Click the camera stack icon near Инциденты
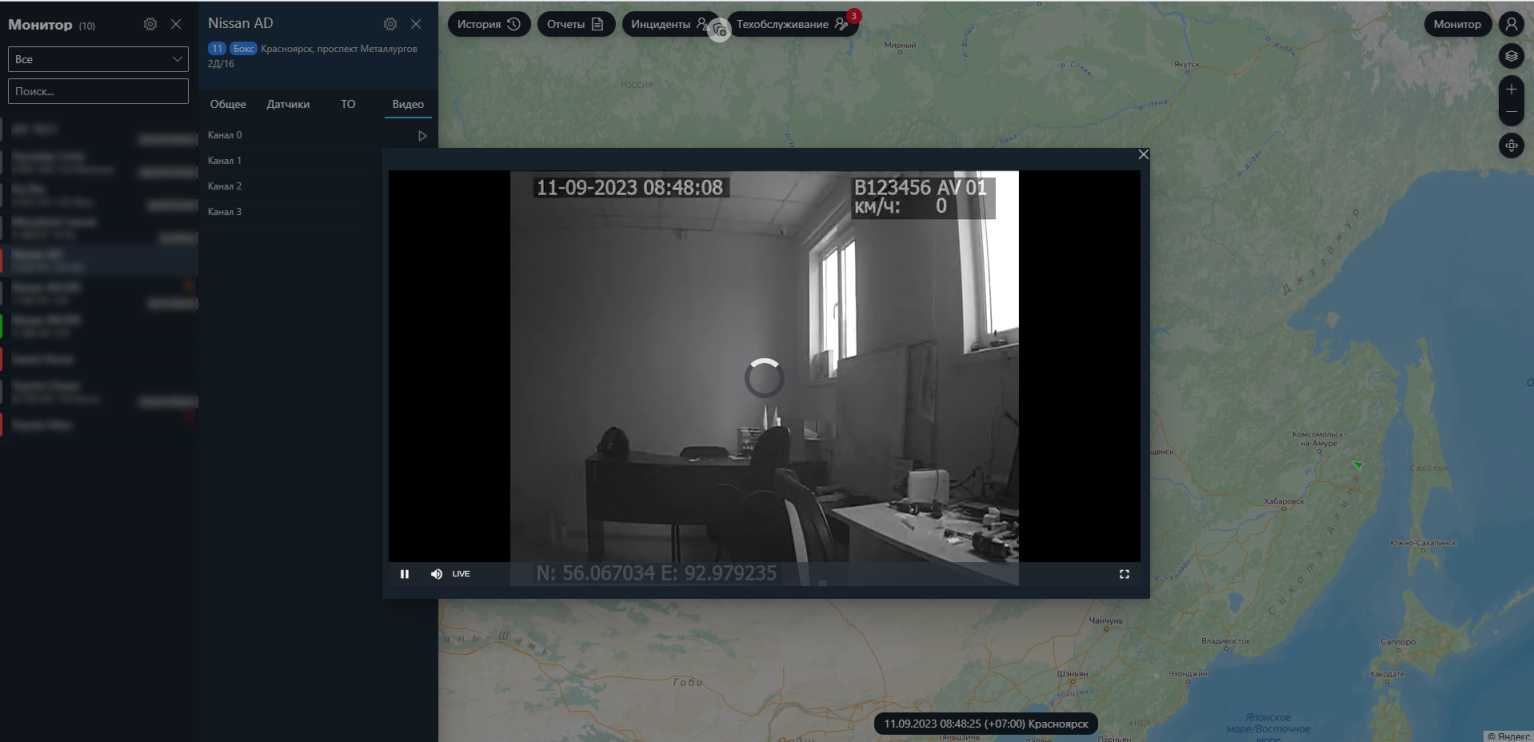This screenshot has height=742, width=1534. pyautogui.click(x=719, y=30)
